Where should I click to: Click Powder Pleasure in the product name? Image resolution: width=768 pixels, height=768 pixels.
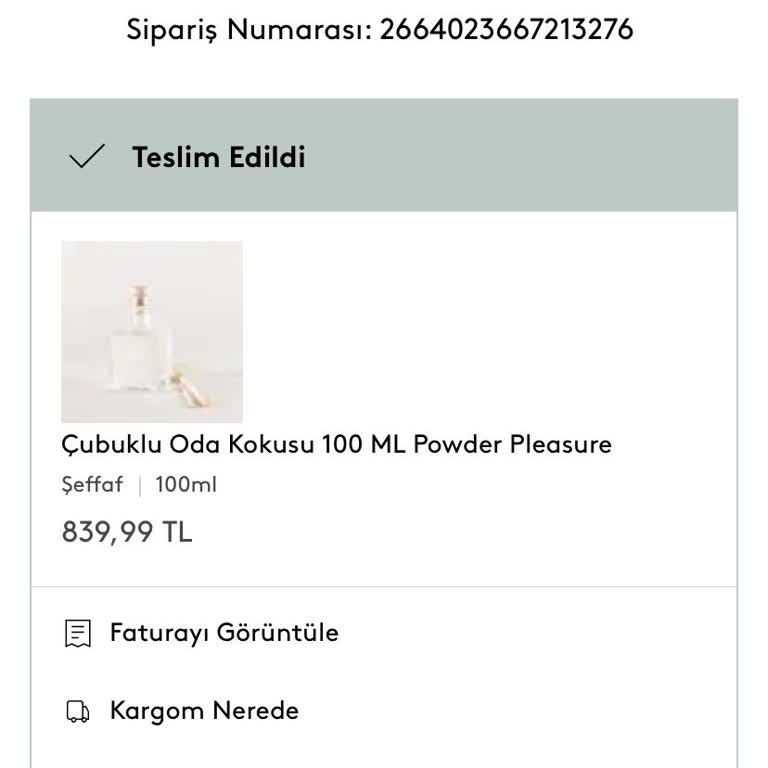[x=512, y=444]
